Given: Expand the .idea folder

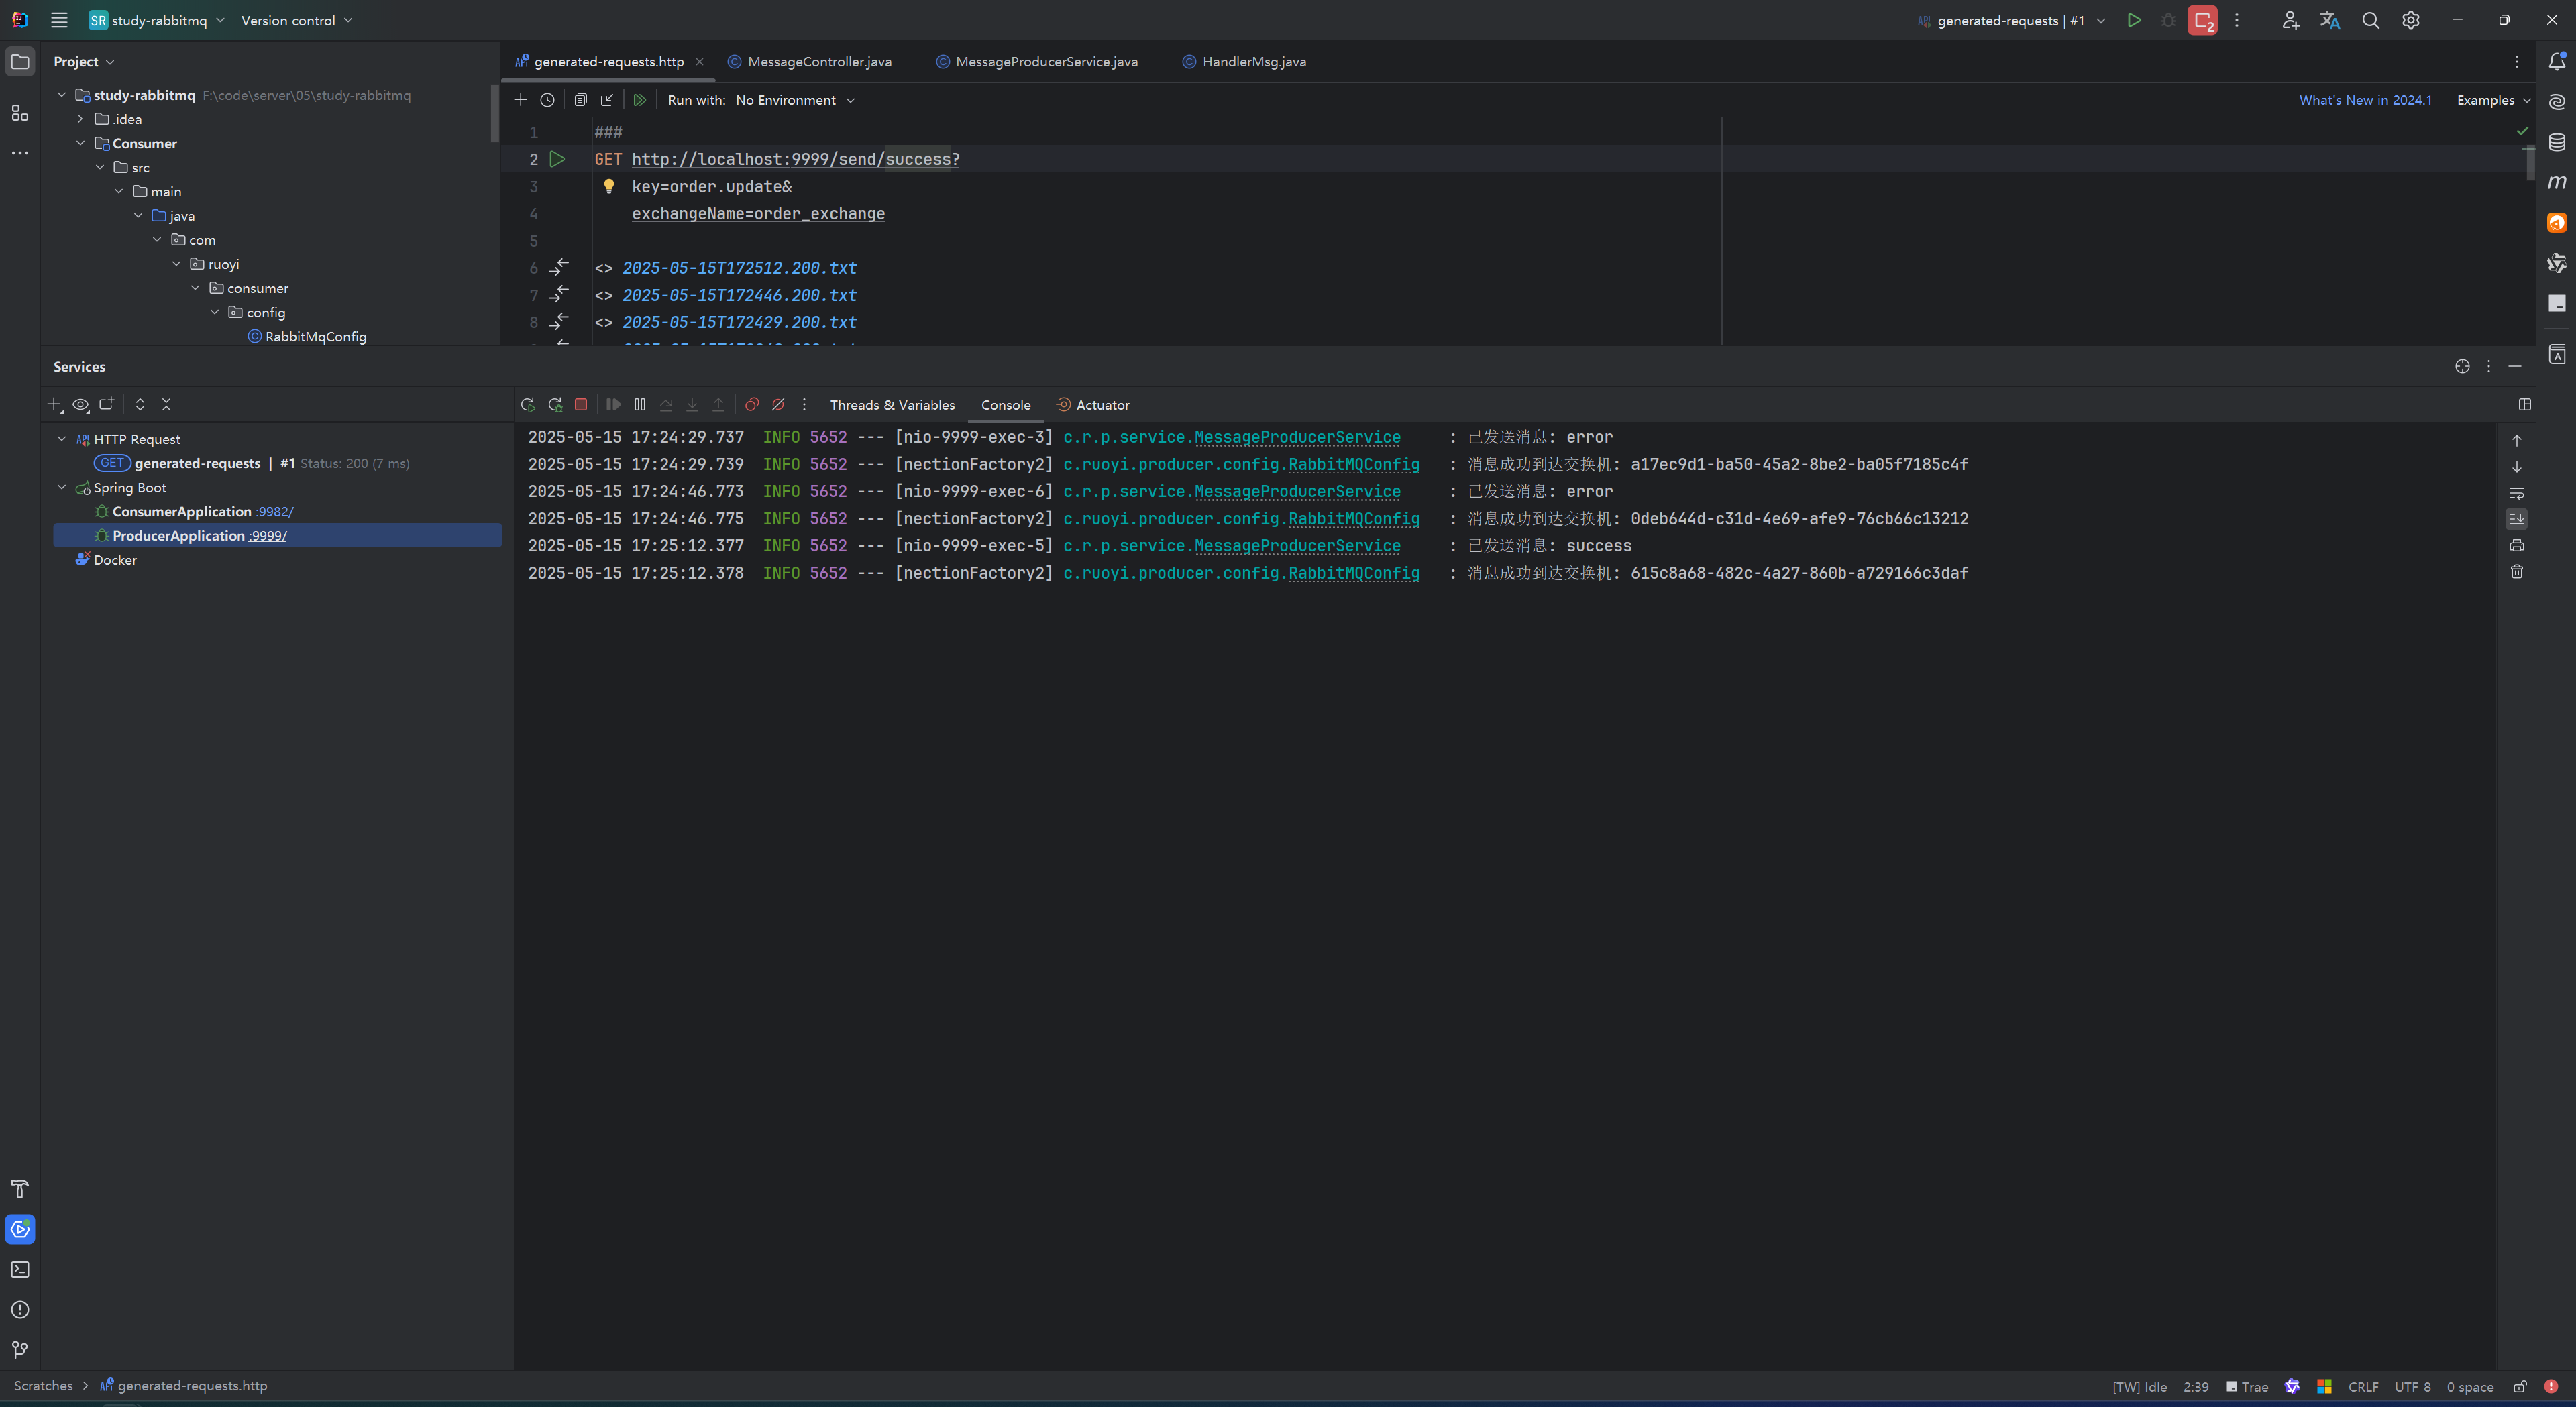Looking at the screenshot, I should (81, 119).
